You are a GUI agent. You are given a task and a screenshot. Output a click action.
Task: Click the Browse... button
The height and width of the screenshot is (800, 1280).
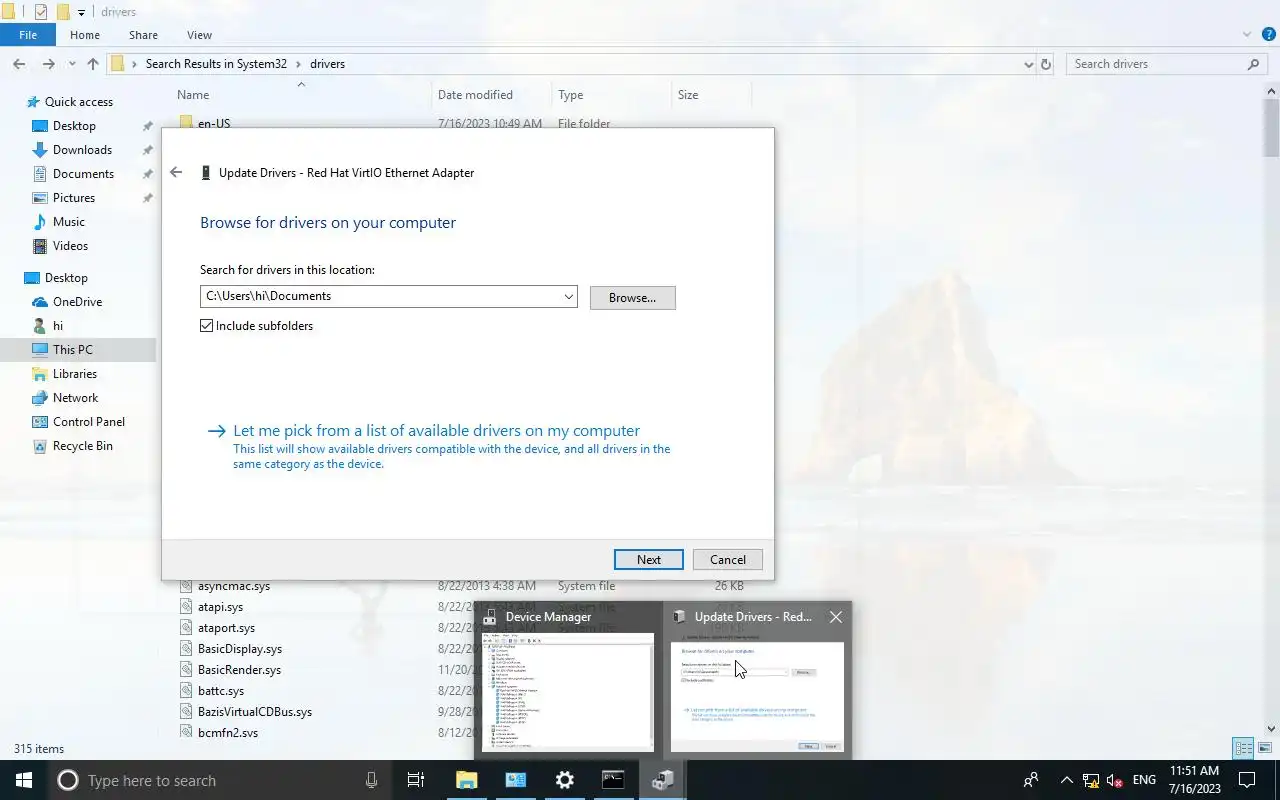pyautogui.click(x=632, y=298)
